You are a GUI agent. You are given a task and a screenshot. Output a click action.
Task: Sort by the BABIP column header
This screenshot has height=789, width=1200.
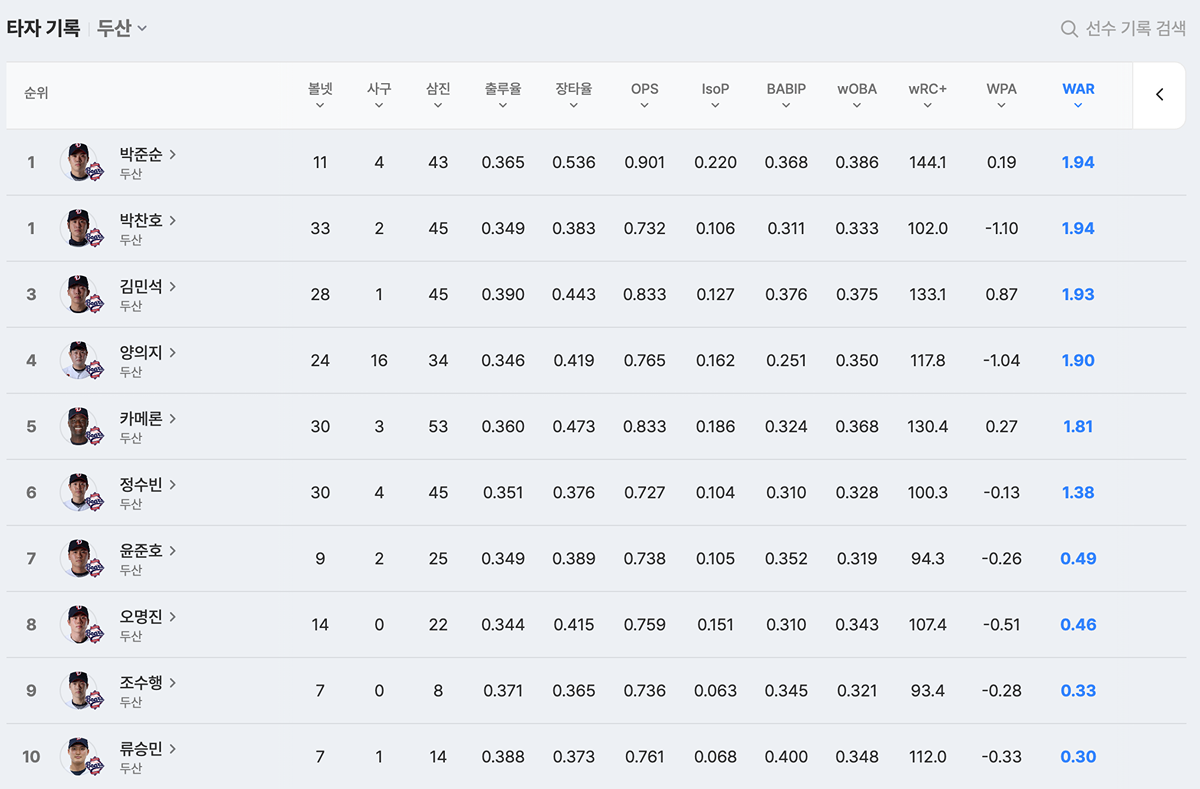click(x=786, y=95)
